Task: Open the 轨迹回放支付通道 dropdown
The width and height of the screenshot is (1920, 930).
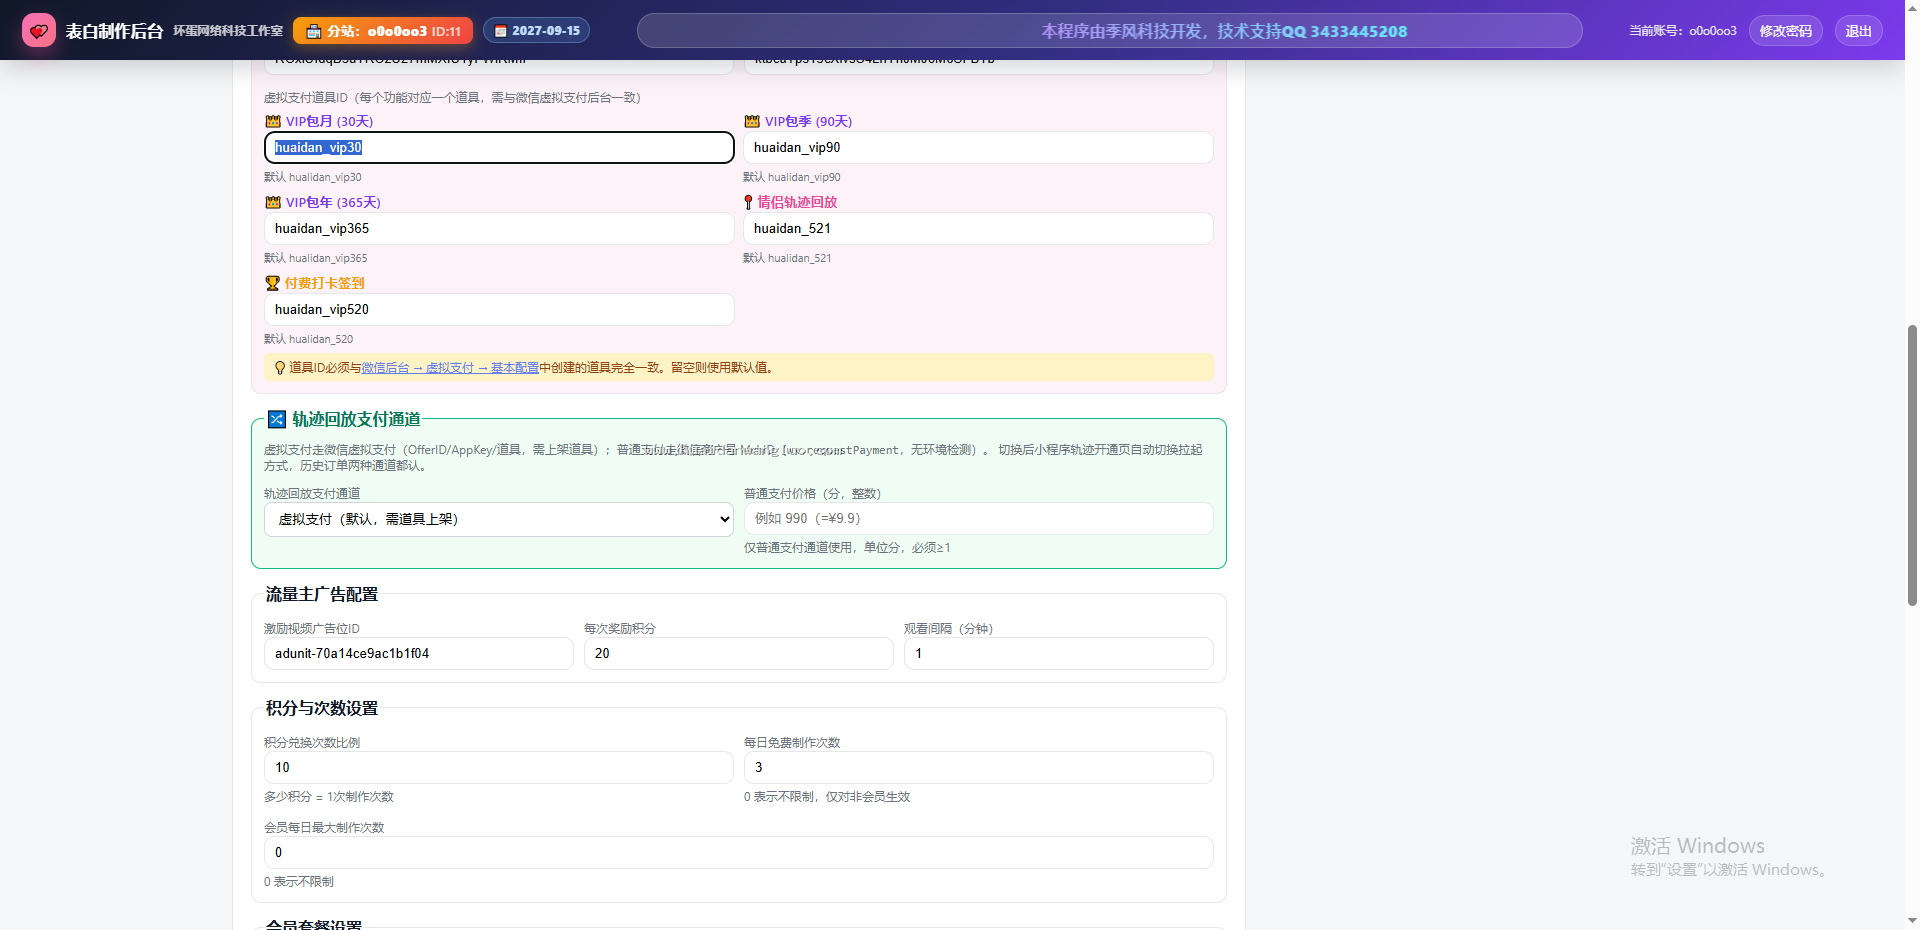Action: coord(499,519)
